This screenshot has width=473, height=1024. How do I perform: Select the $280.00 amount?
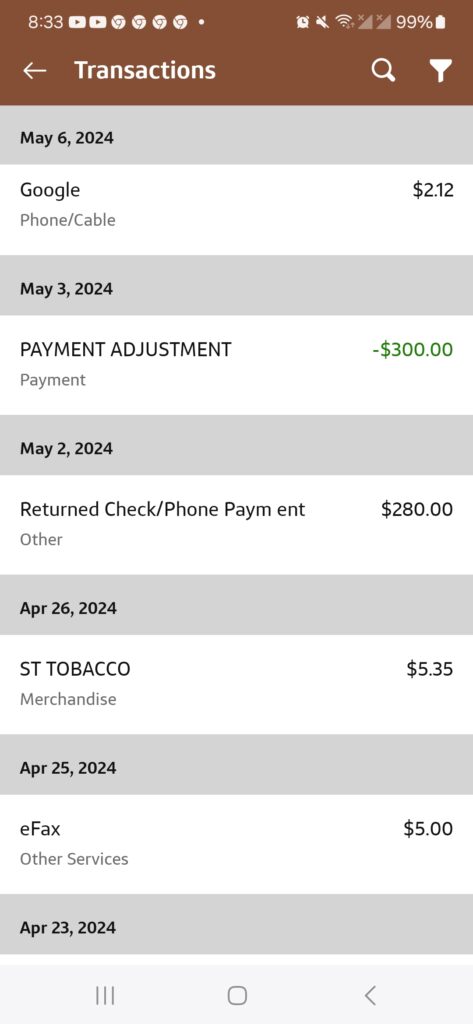click(417, 509)
